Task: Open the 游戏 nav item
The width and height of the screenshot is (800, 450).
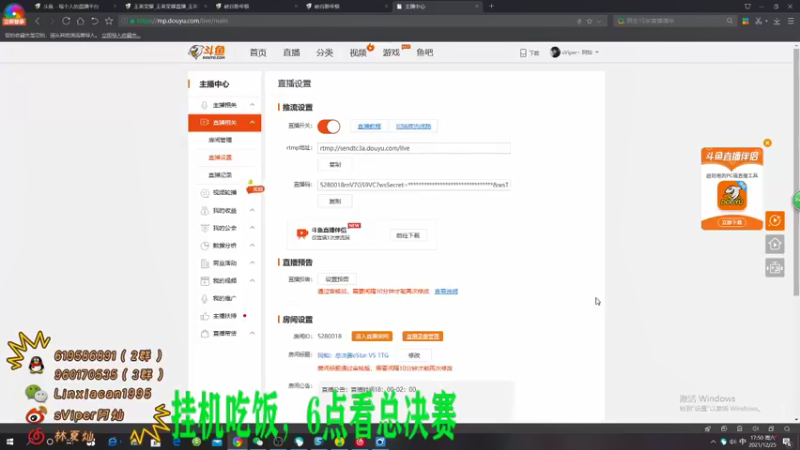Action: click(x=391, y=53)
